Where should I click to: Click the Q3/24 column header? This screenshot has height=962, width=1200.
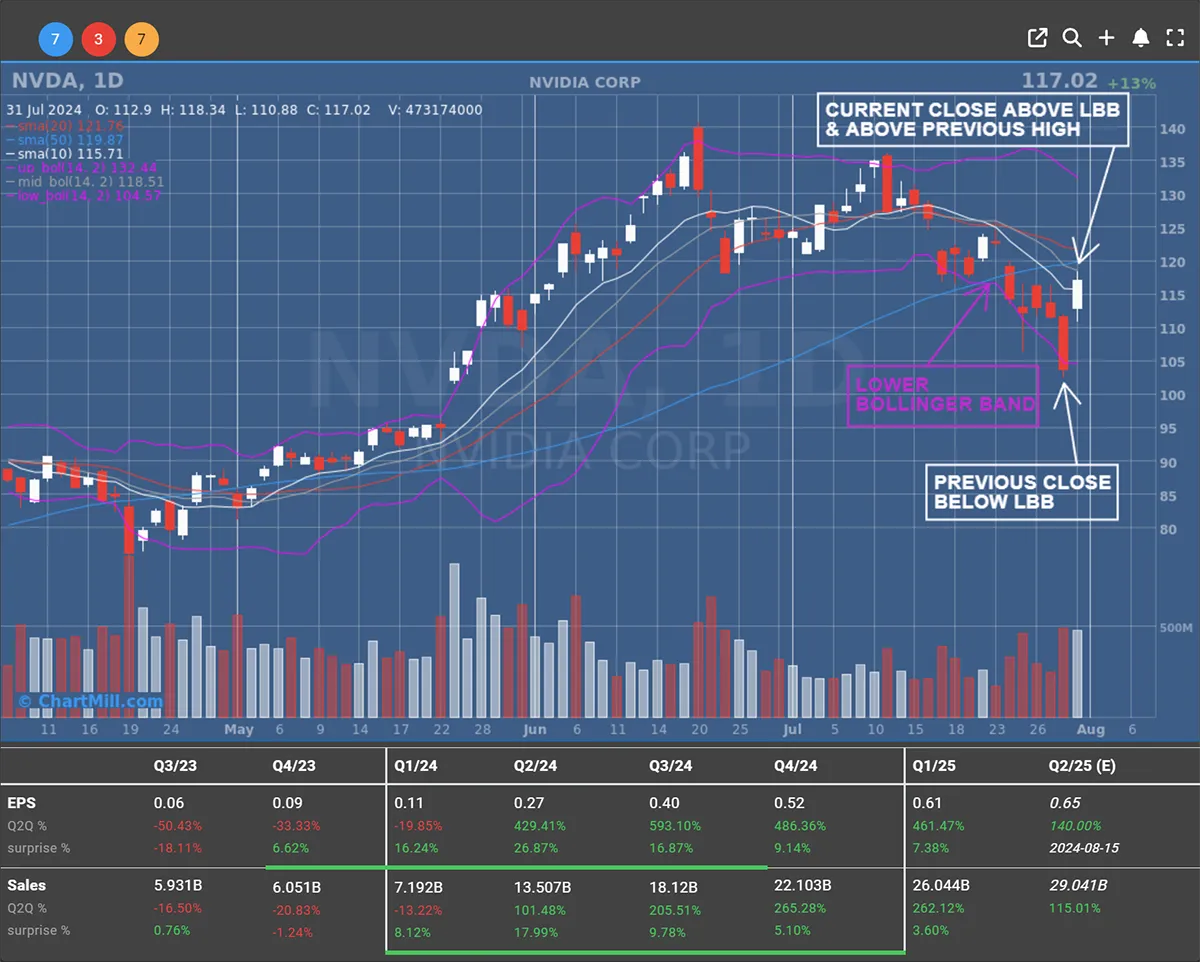click(670, 766)
